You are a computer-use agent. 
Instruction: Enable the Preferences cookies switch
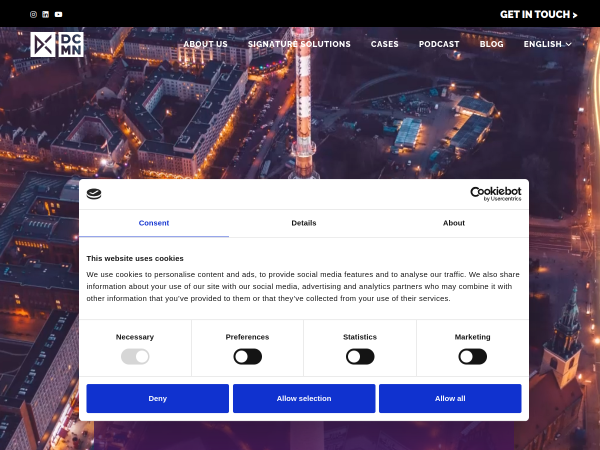(x=248, y=357)
